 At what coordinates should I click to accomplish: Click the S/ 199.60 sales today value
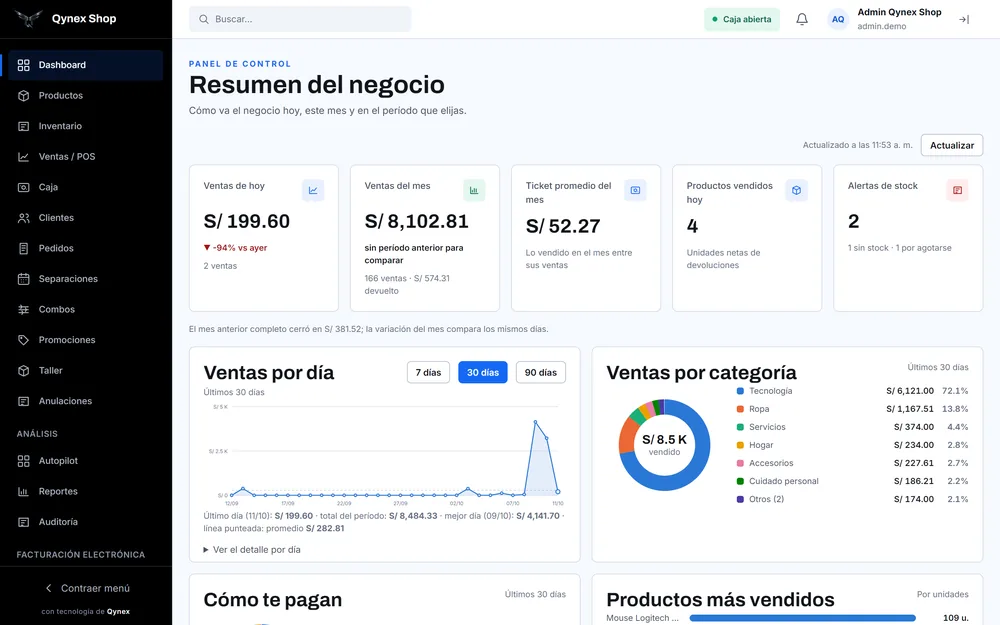(x=247, y=221)
